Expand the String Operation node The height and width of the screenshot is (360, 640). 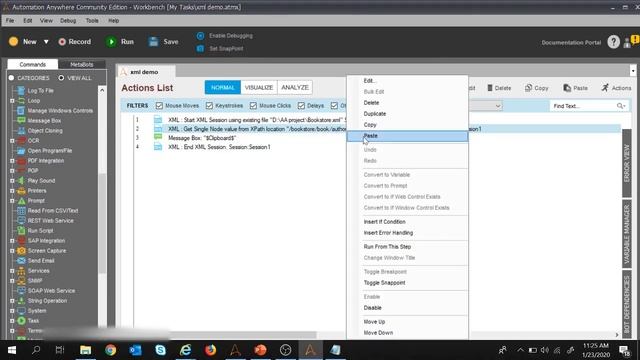[x=12, y=300]
